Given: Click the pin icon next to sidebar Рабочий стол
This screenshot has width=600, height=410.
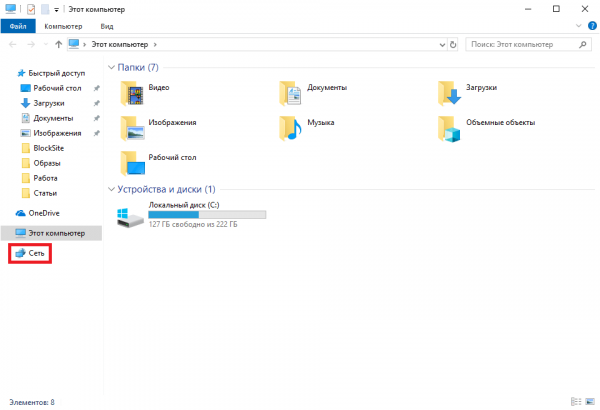Looking at the screenshot, I should point(97,88).
